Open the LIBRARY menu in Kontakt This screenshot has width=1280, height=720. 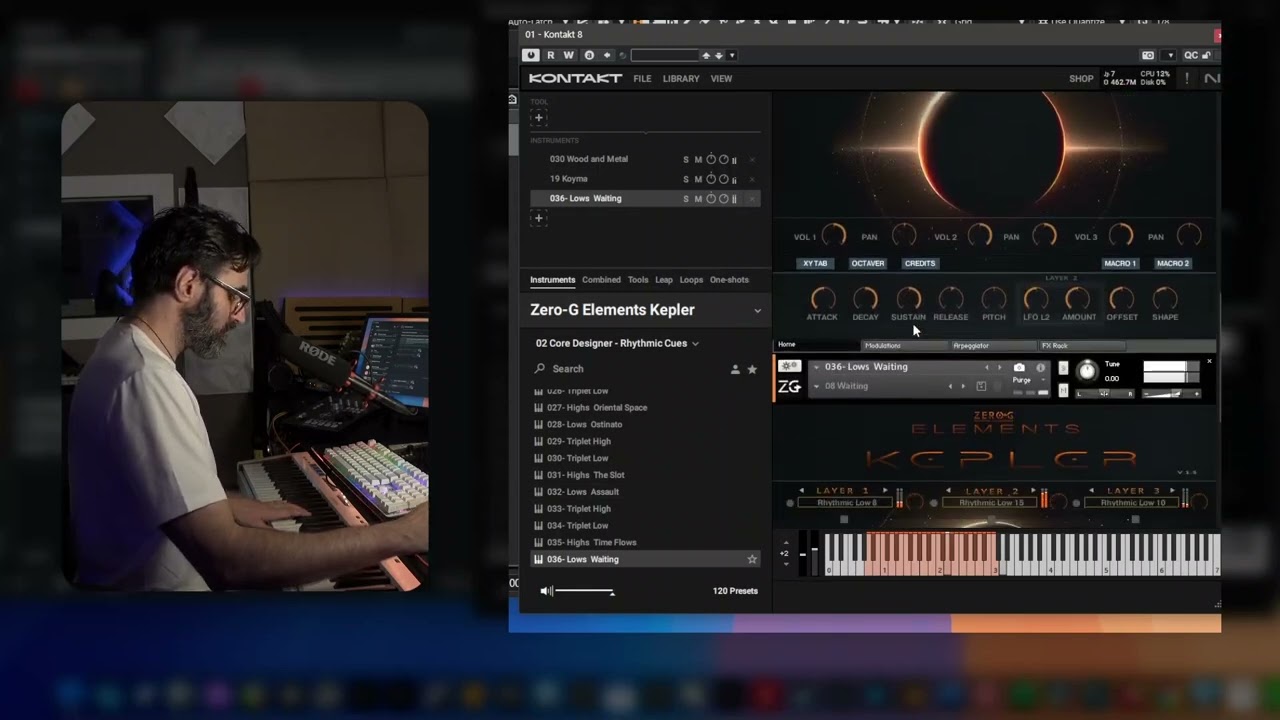[x=681, y=78]
